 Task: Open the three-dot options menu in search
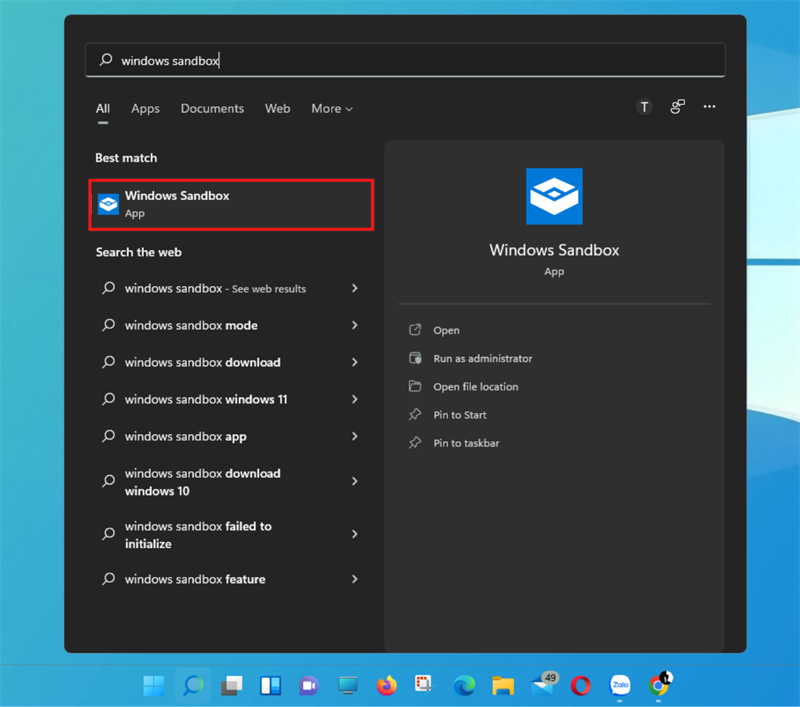click(x=709, y=107)
